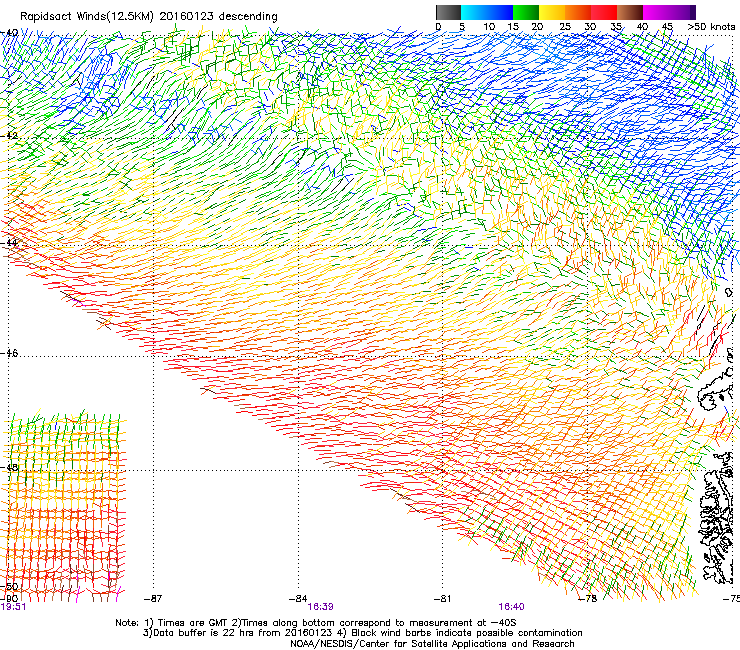Click the blue 10-15 knots legend swatch
The width and height of the screenshot is (740, 650).
pos(500,12)
